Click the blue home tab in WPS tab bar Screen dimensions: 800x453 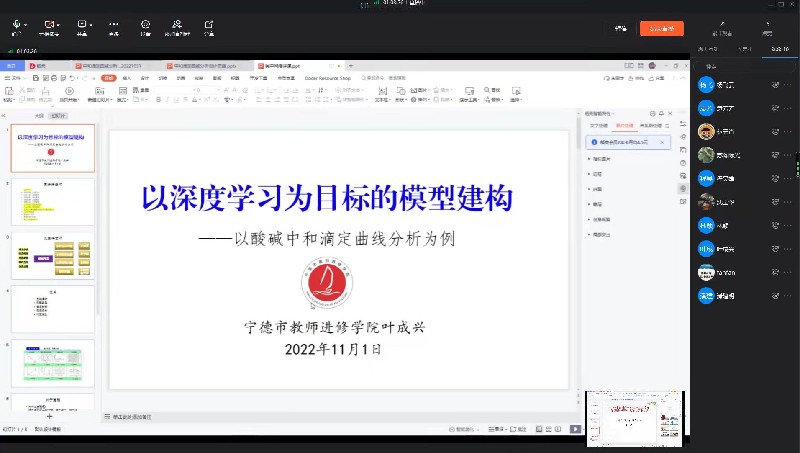click(x=11, y=66)
